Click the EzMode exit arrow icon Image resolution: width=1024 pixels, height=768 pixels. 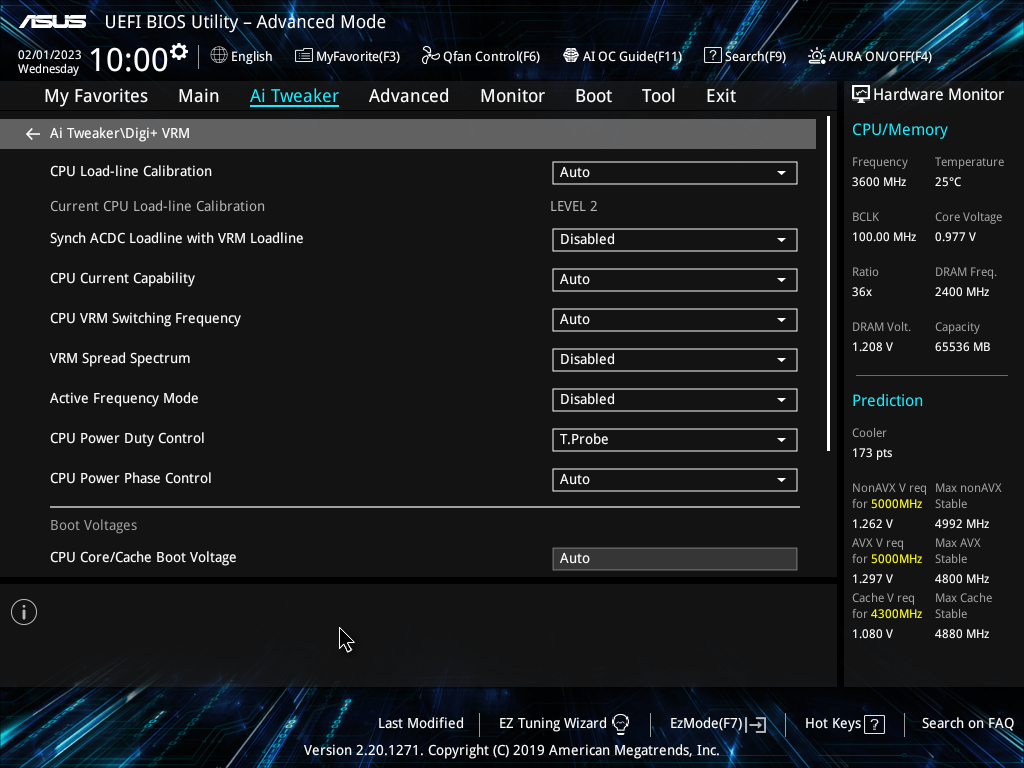pyautogui.click(x=756, y=724)
